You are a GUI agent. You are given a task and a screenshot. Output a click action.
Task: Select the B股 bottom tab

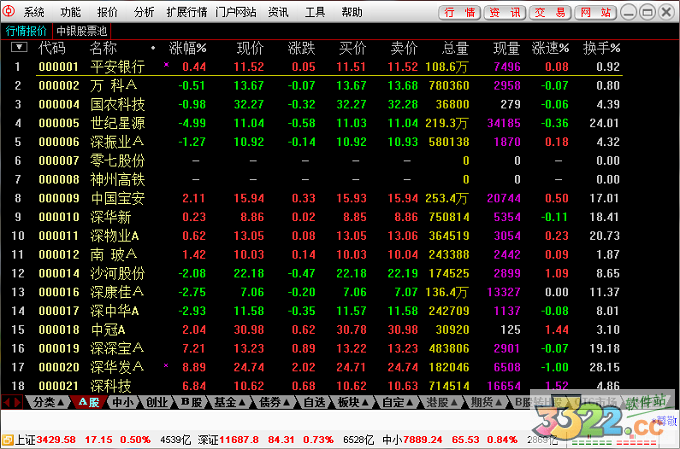191,403
